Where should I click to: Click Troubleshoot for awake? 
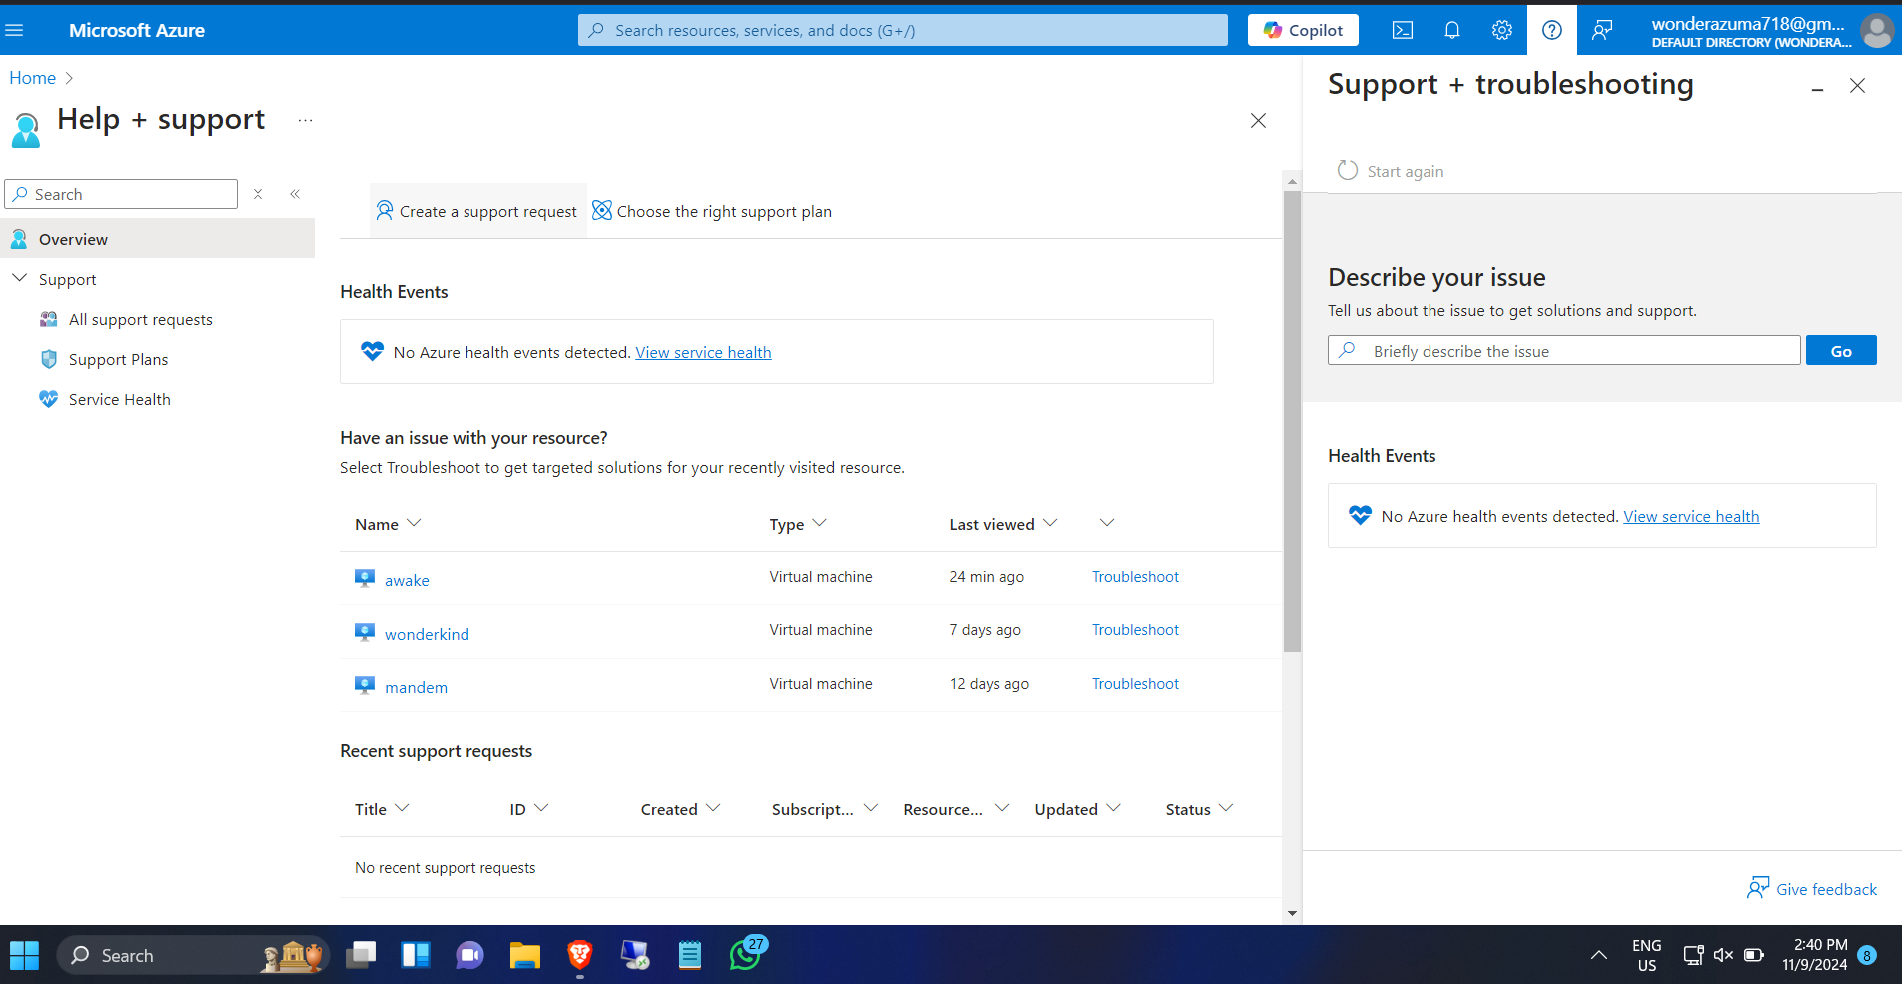coord(1135,576)
